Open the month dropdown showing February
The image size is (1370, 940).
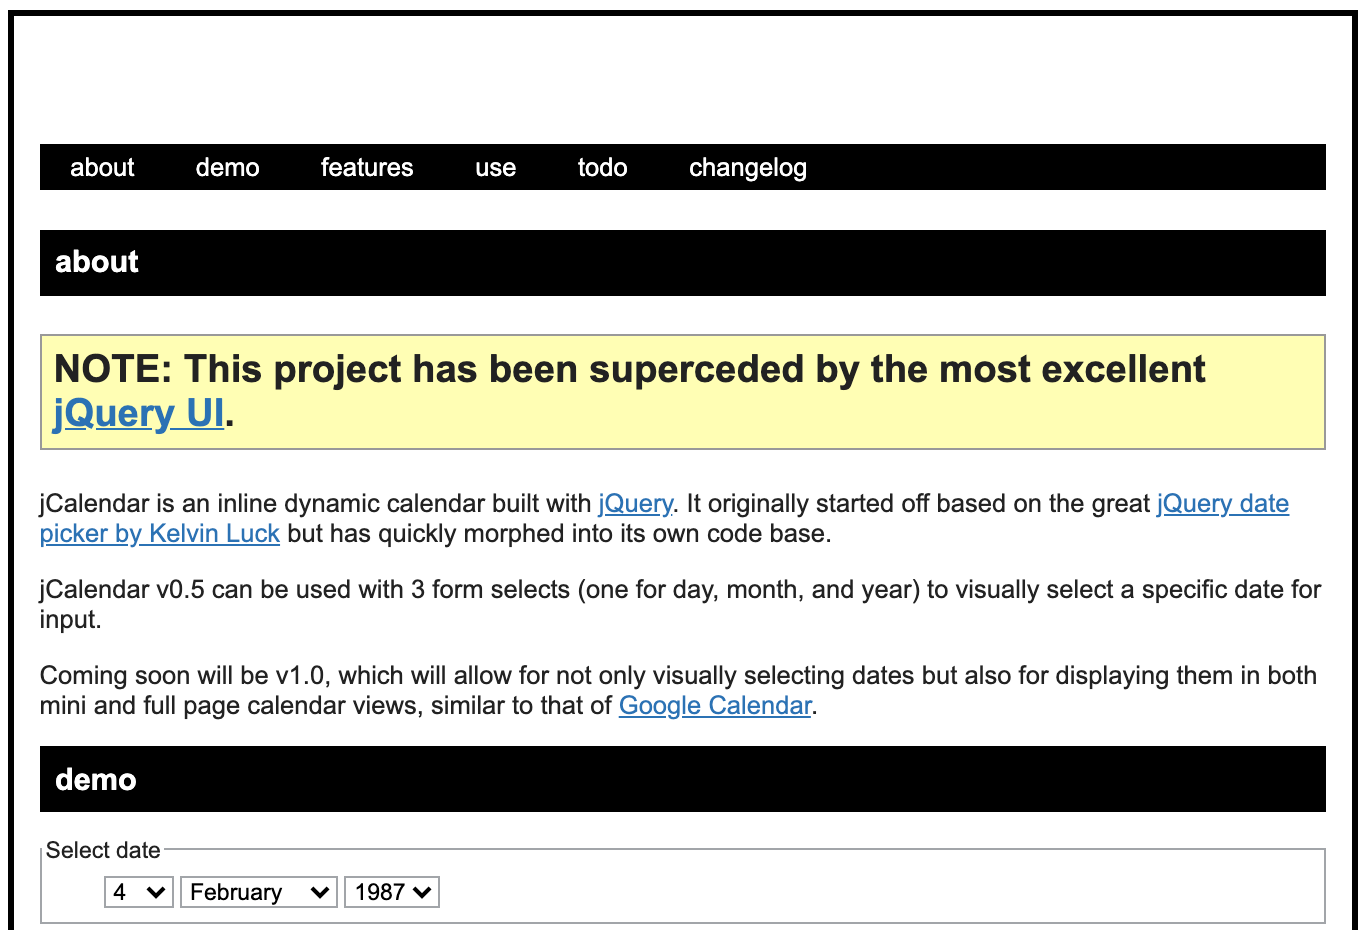[x=259, y=892]
